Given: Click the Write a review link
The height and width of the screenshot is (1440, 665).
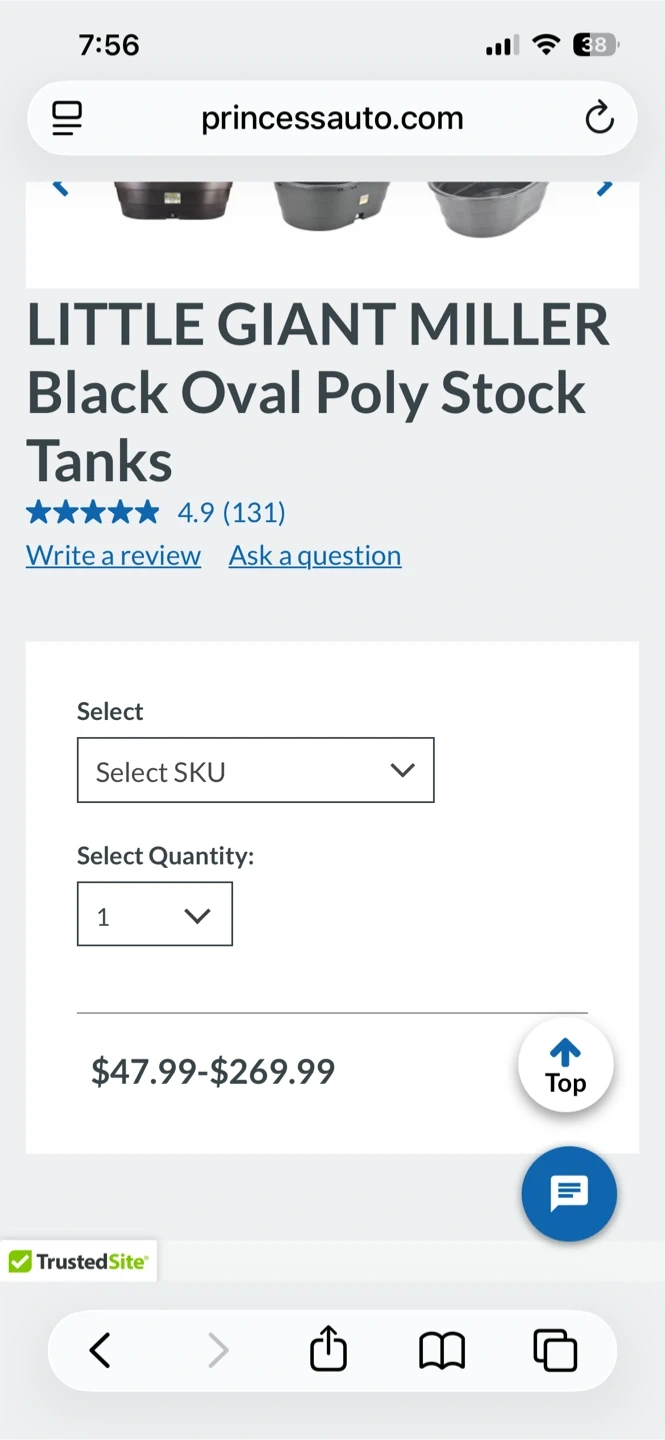Looking at the screenshot, I should coord(113,556).
